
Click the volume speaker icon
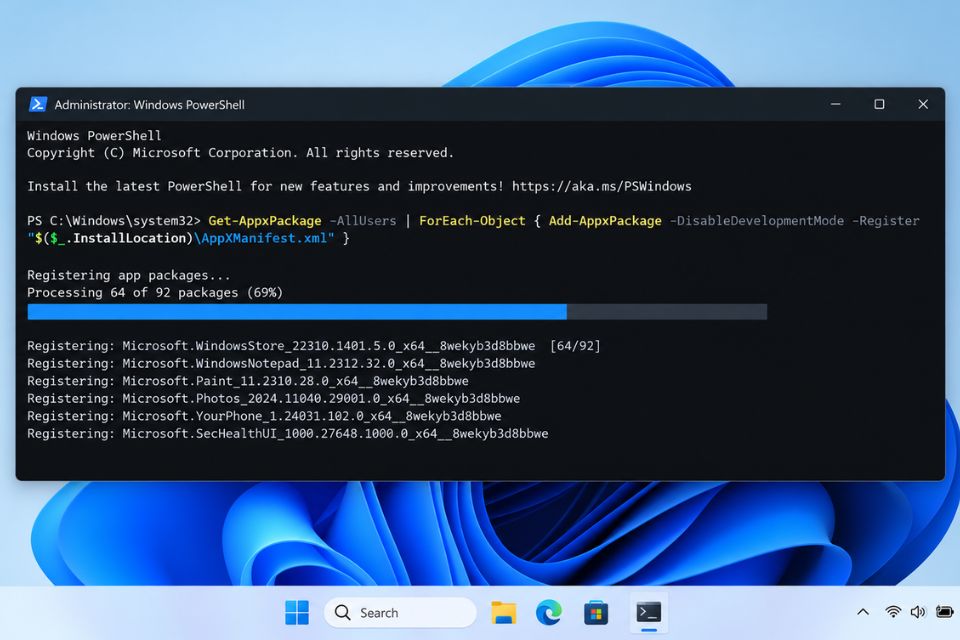point(918,612)
